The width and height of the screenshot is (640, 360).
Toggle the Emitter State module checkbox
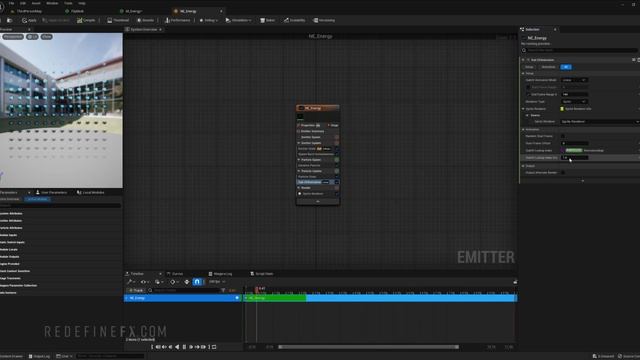pos(337,149)
